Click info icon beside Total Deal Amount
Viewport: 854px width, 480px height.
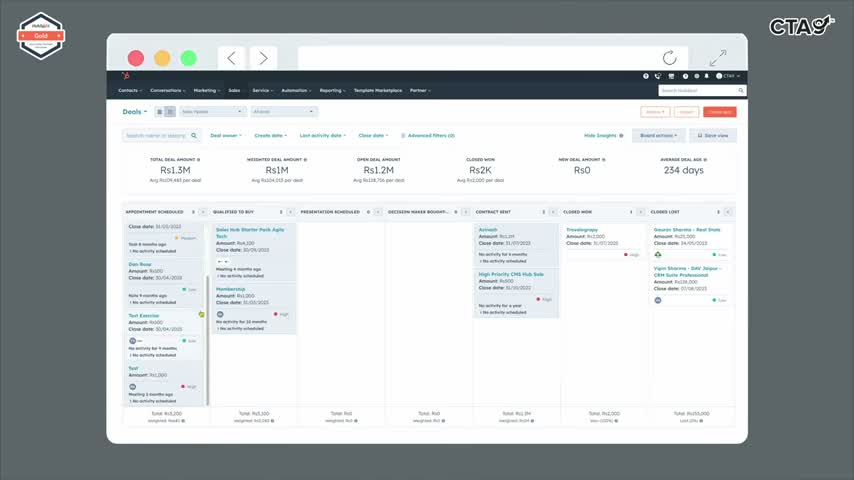[x=198, y=160]
